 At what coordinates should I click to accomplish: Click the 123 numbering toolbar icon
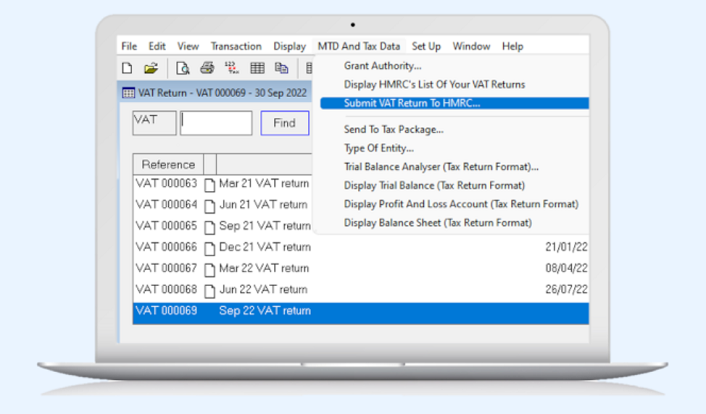pyautogui.click(x=232, y=68)
